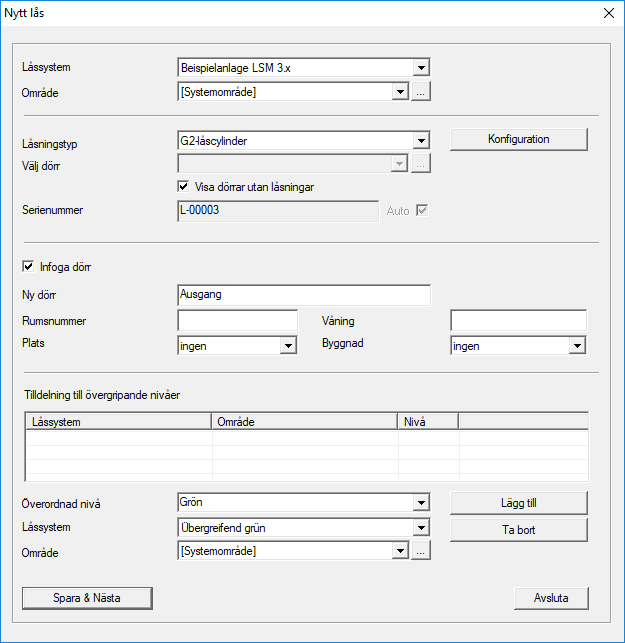The height and width of the screenshot is (643, 625).
Task: Click 'Spara & Nästa' to save
Action: [x=87, y=598]
